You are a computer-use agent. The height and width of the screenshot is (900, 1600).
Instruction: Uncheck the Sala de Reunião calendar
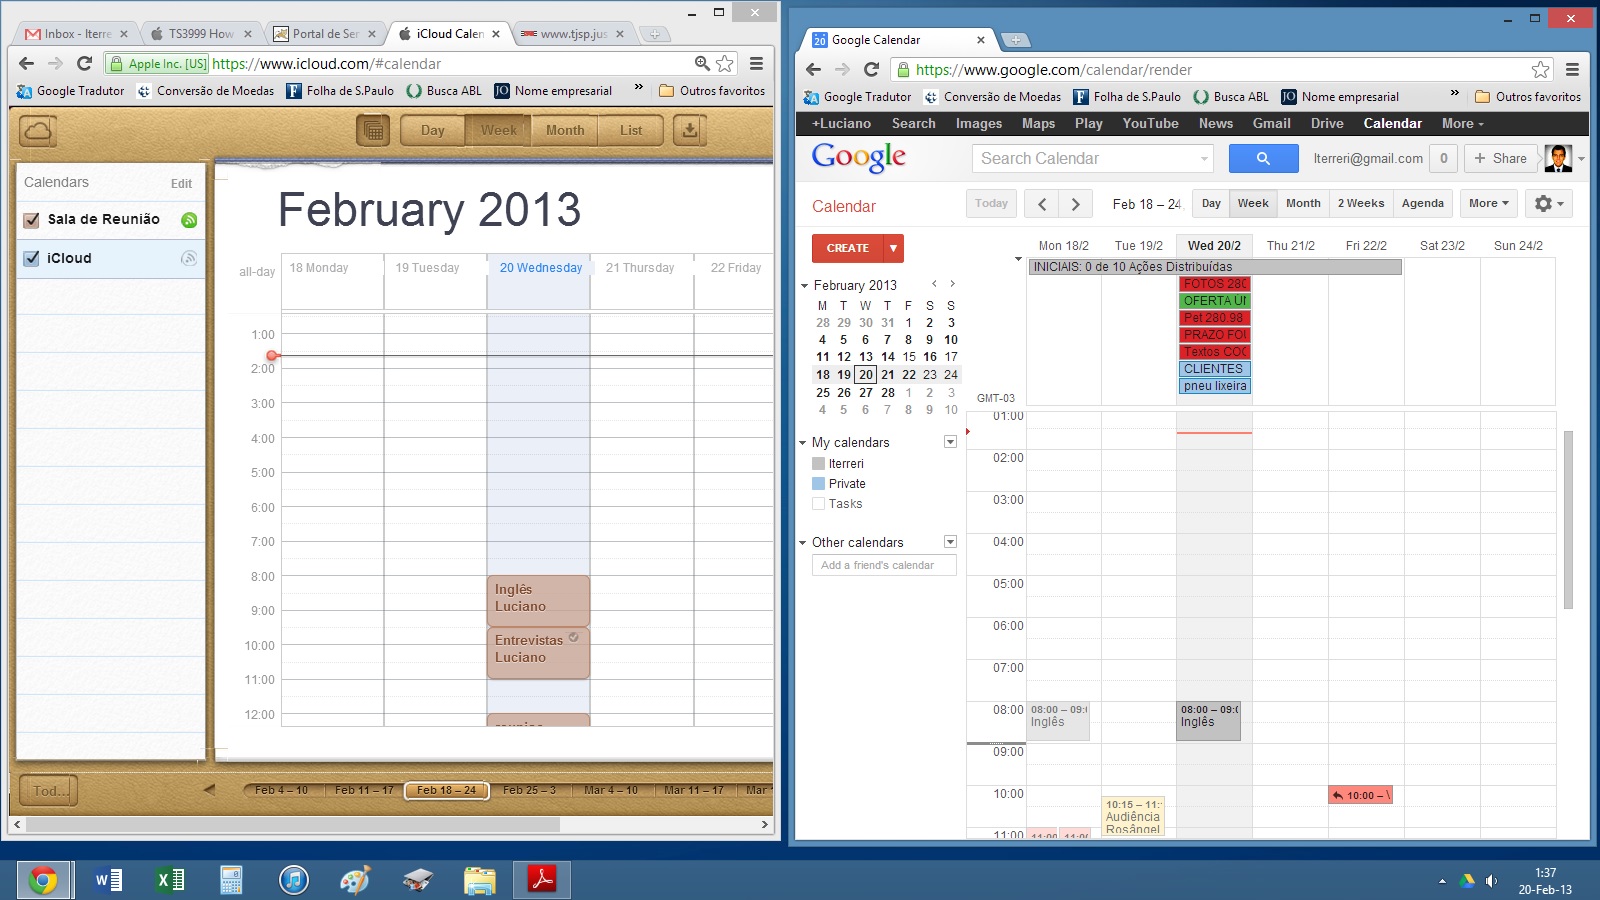tap(31, 220)
